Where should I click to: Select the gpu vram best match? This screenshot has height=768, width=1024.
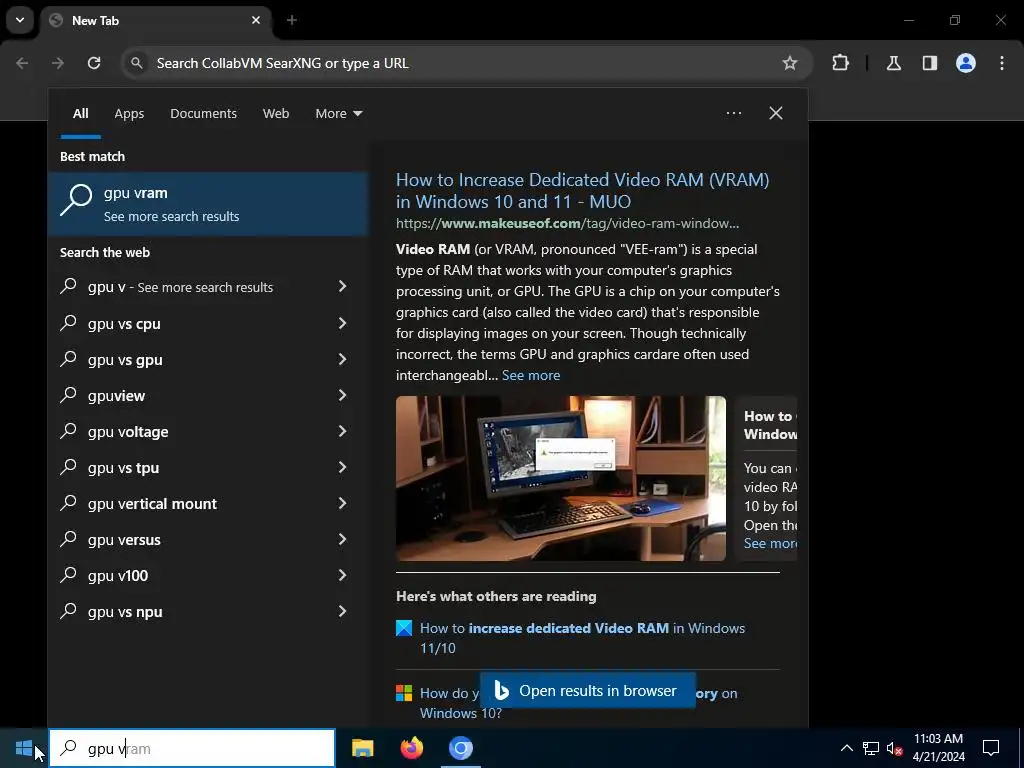coord(208,204)
